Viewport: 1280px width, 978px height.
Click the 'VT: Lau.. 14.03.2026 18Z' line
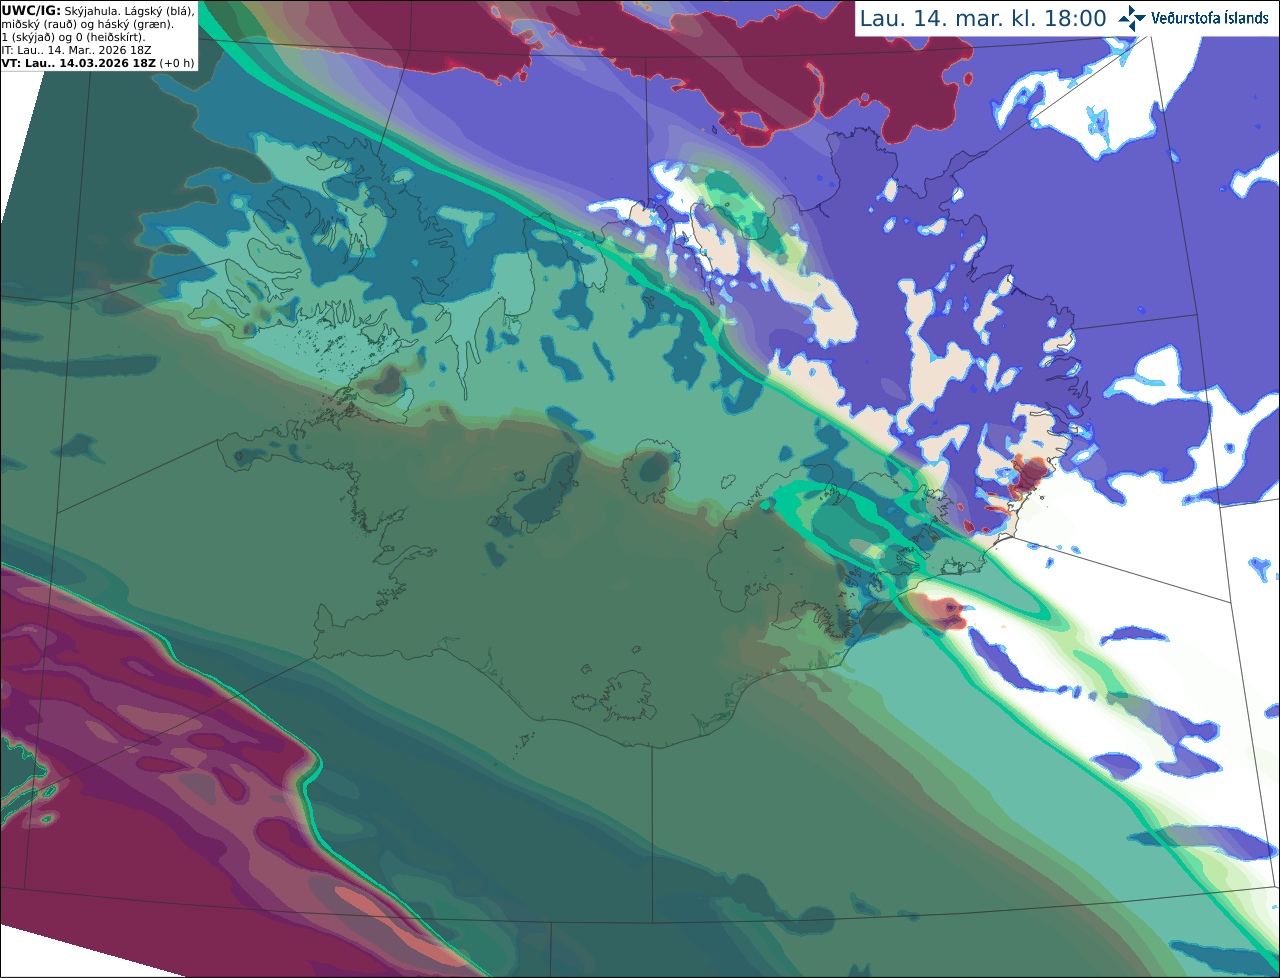tap(78, 63)
